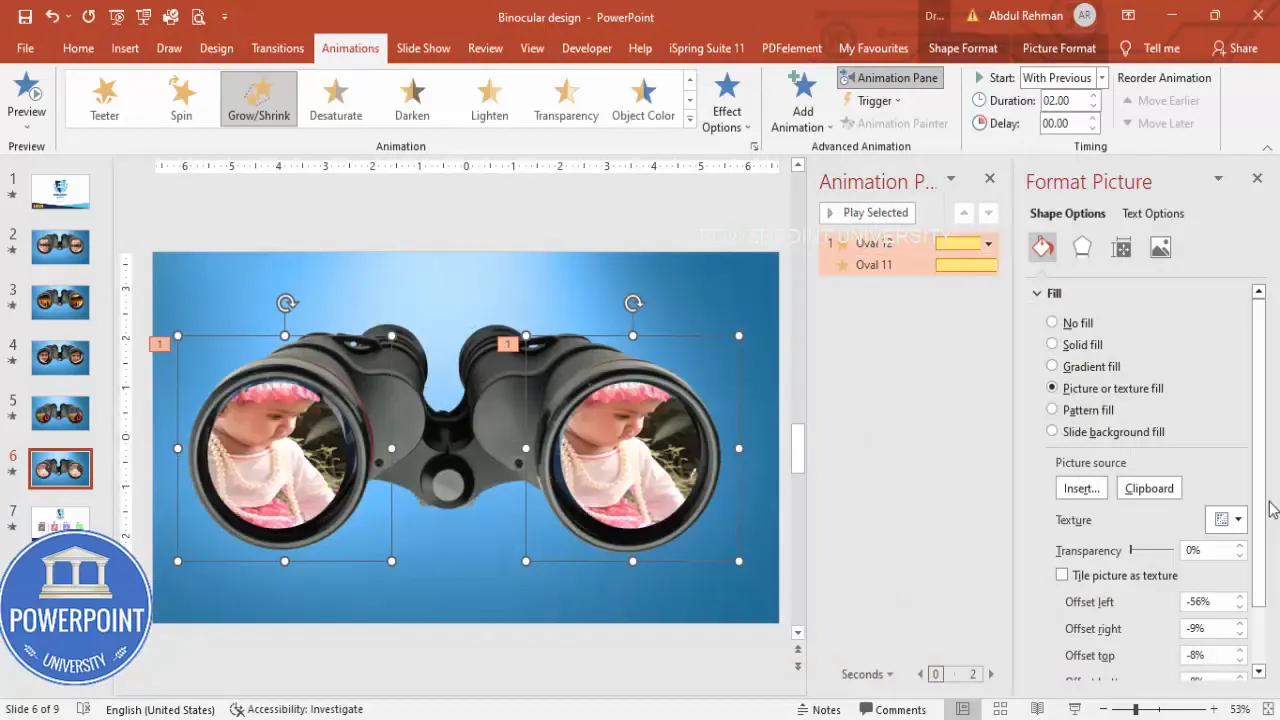
Task: Open Comments pane from status bar
Action: 892,709
